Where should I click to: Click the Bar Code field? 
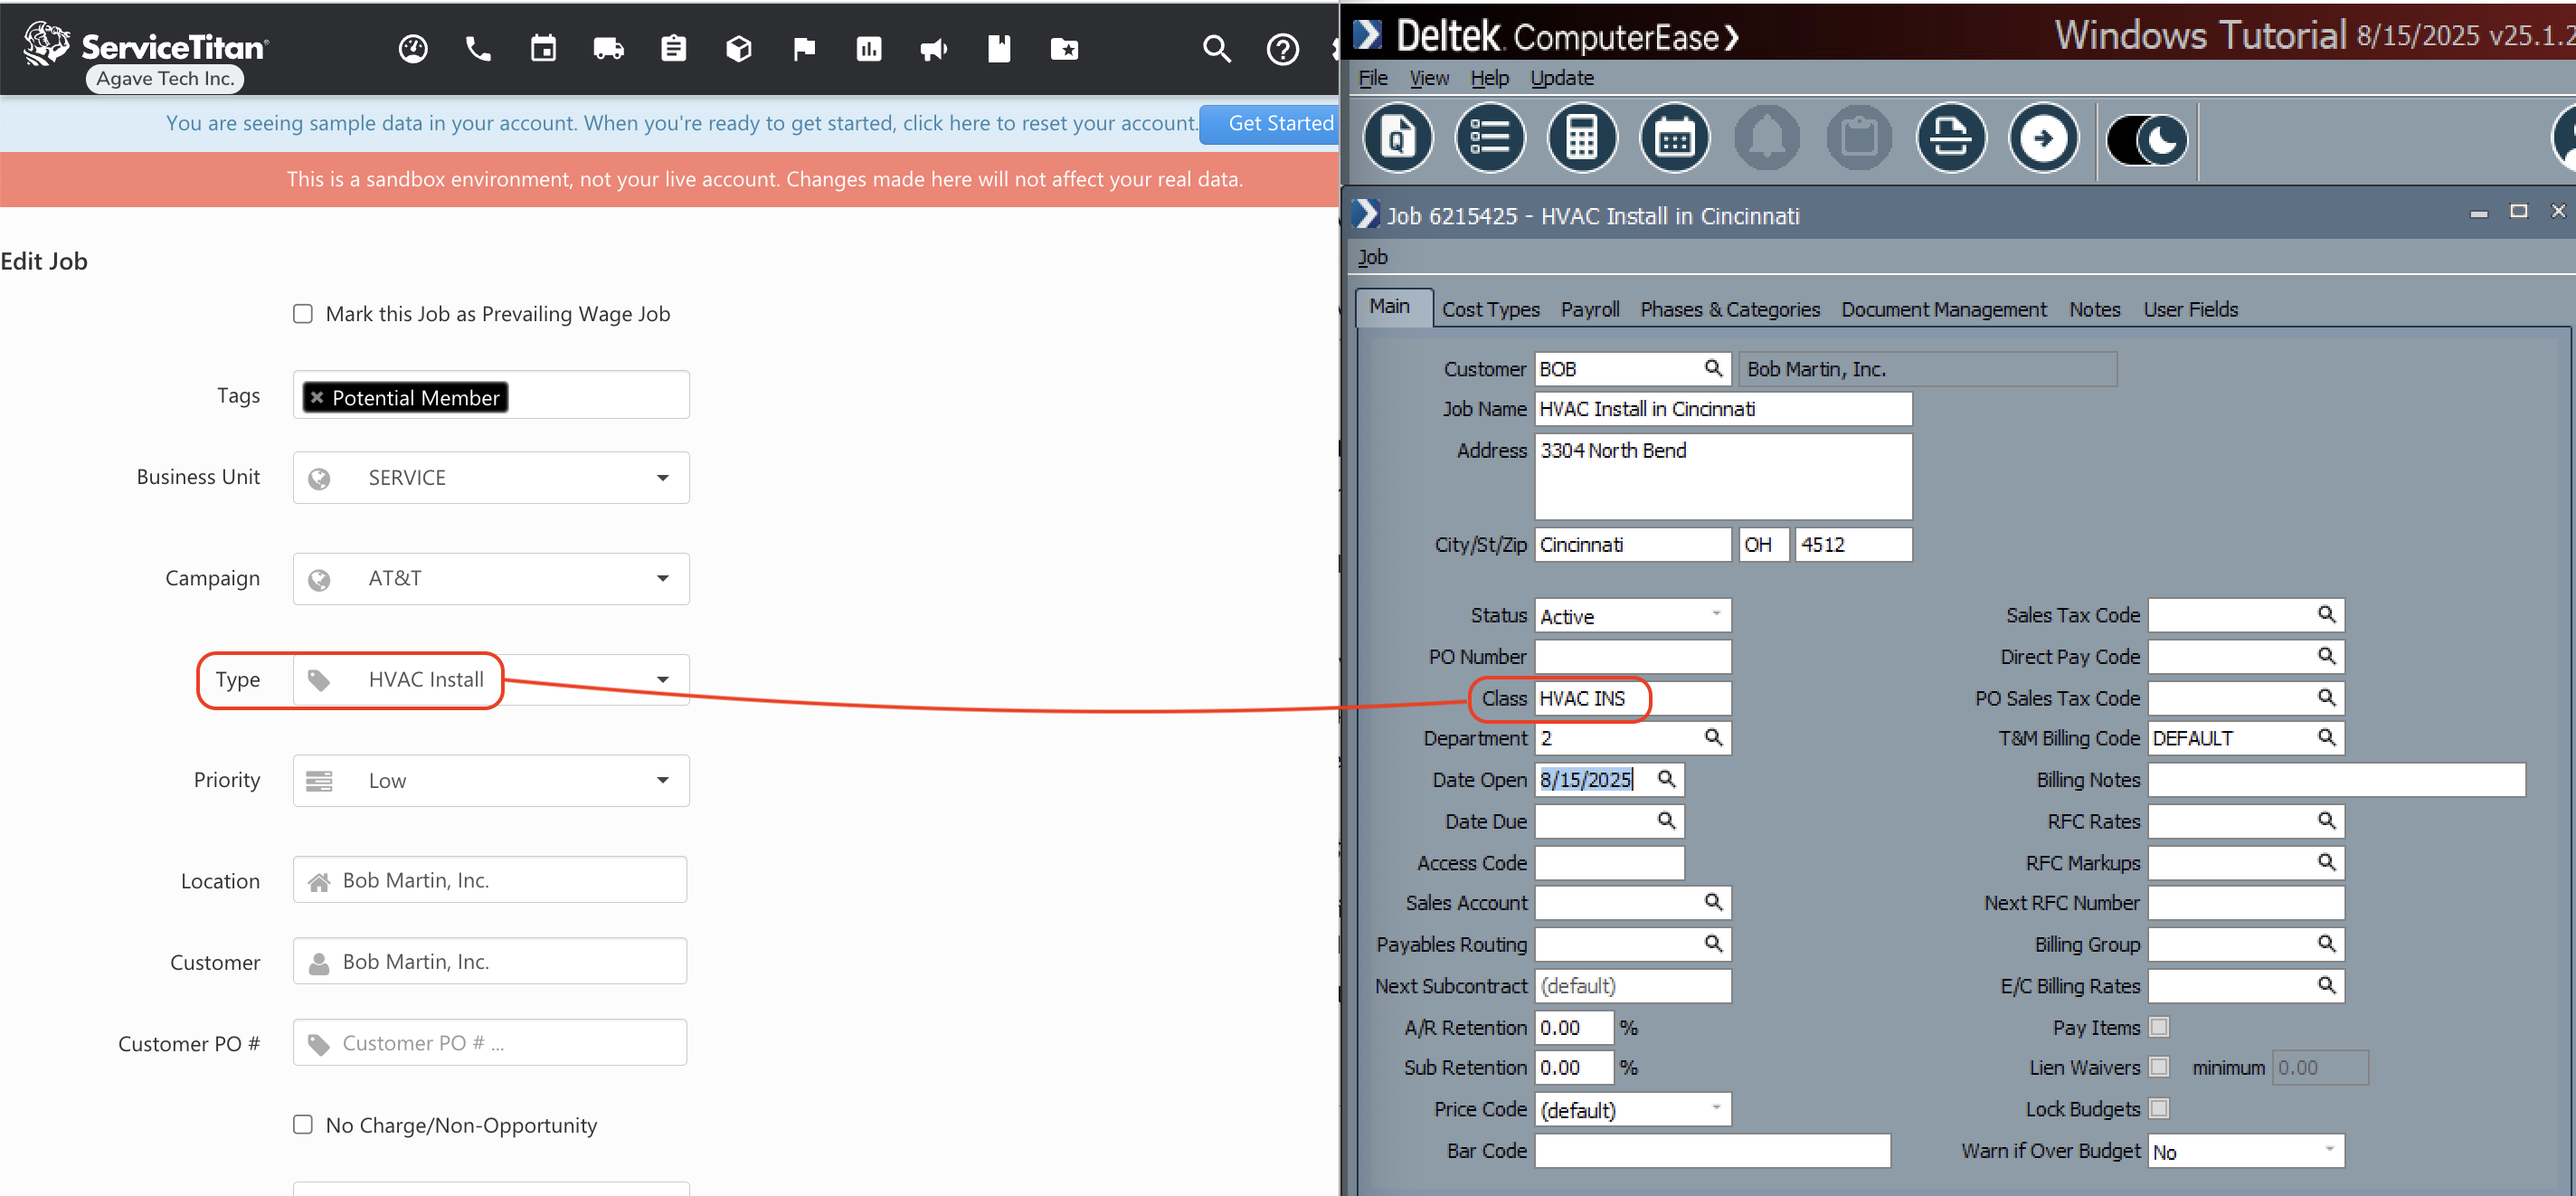pos(1713,1151)
